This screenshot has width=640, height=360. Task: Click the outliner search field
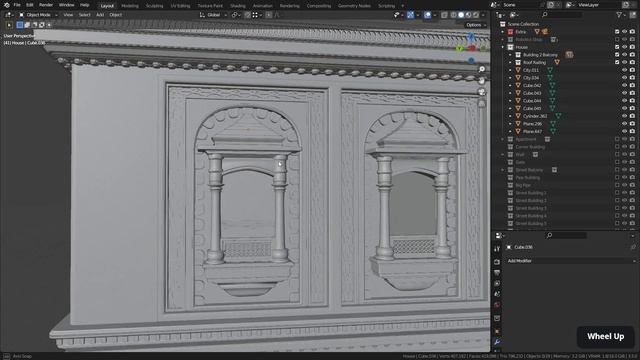(562, 15)
